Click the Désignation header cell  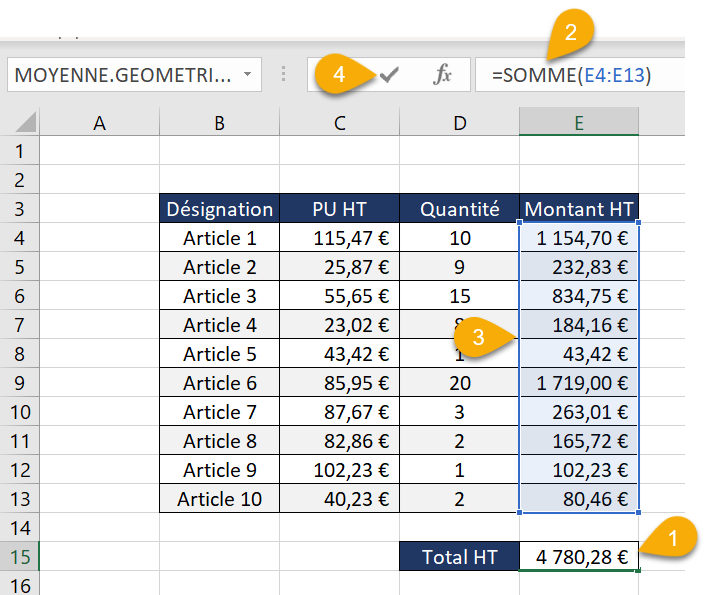coord(219,209)
